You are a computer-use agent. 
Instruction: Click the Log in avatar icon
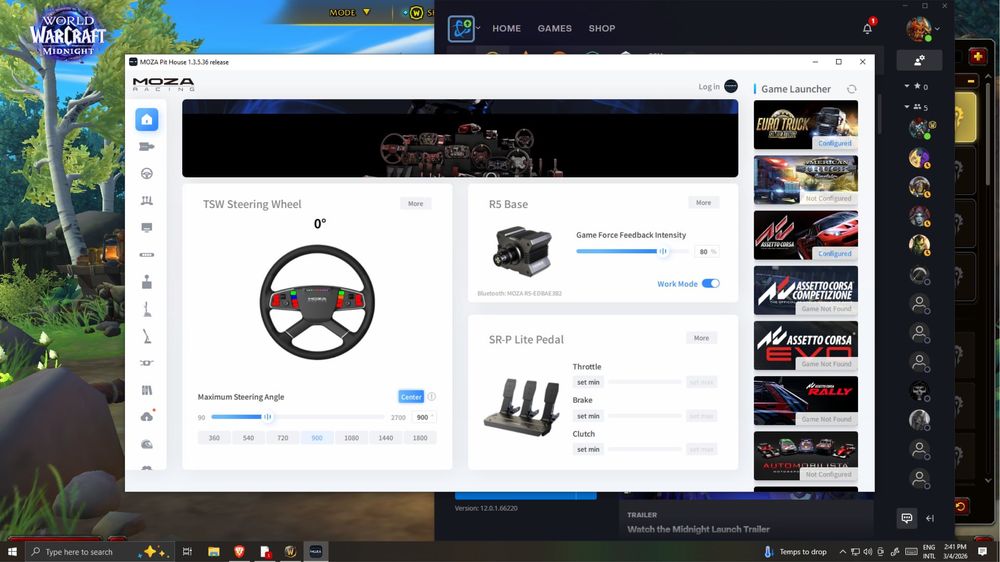point(731,86)
